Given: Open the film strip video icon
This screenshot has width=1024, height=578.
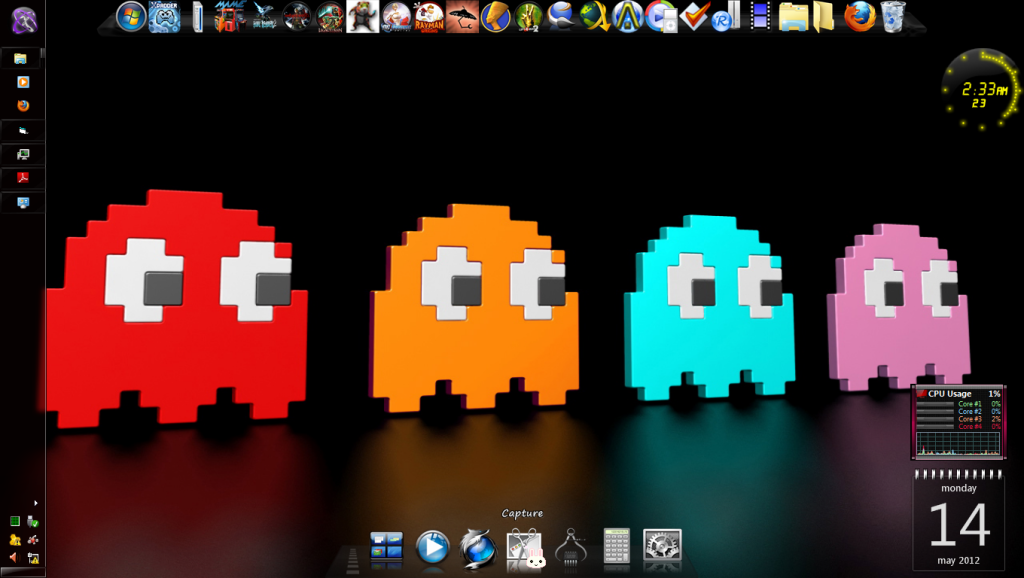Looking at the screenshot, I should pyautogui.click(x=760, y=16).
